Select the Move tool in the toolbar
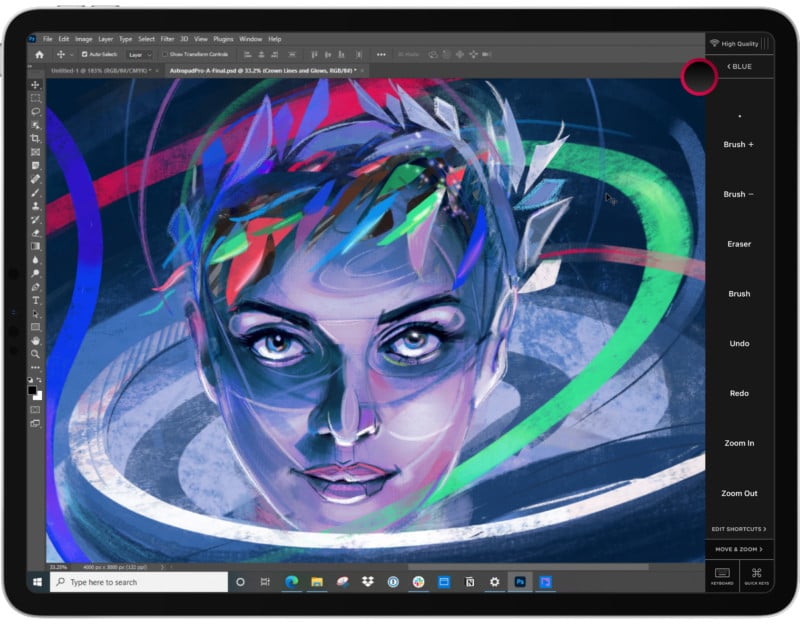 35,85
